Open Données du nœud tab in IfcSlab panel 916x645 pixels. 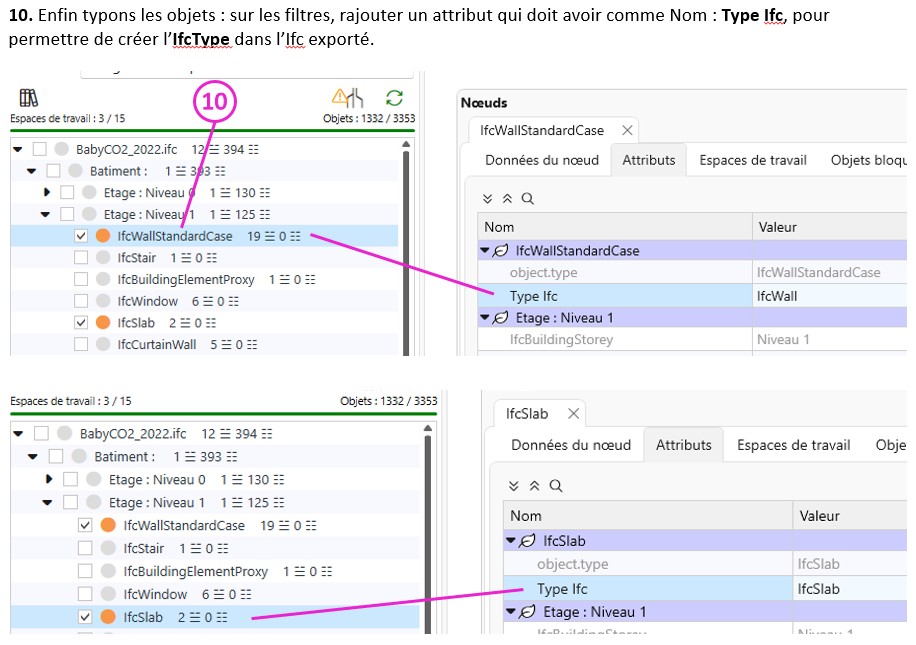pos(571,445)
